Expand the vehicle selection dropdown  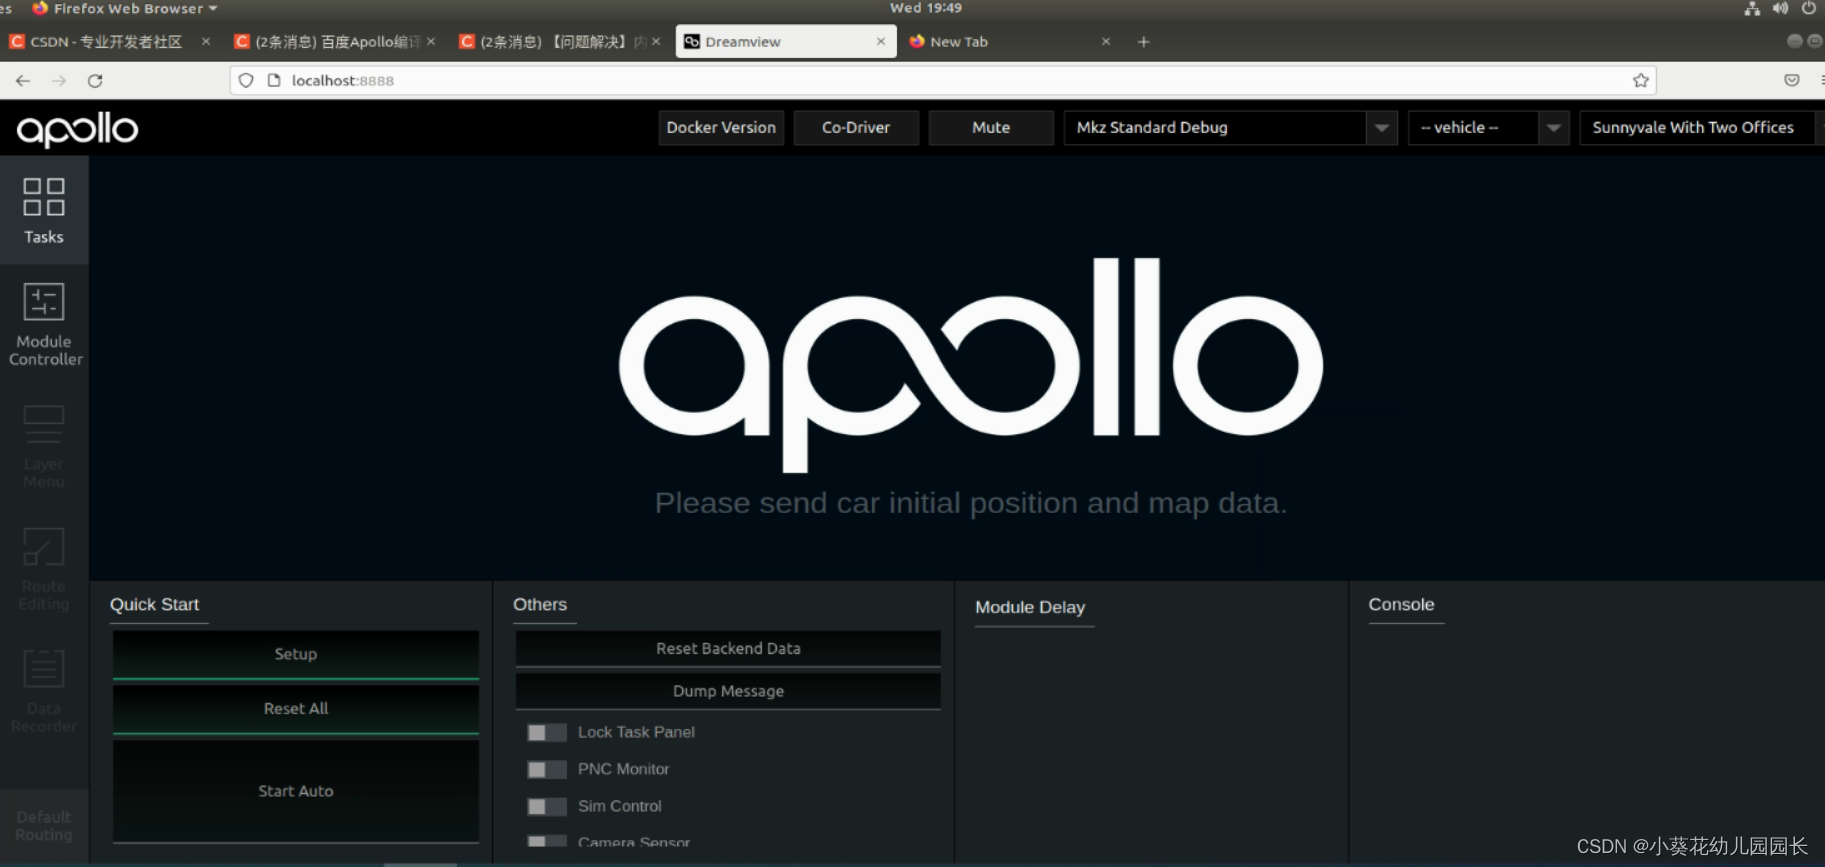1488,128
